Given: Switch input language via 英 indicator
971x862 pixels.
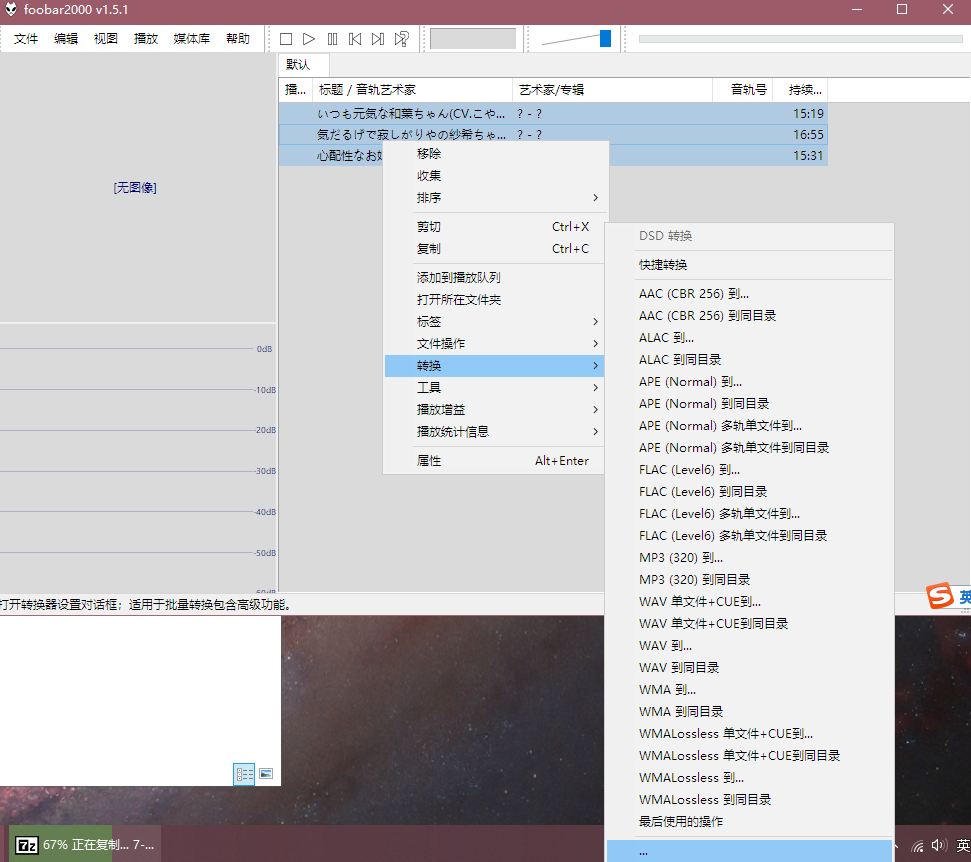Looking at the screenshot, I should (963, 845).
